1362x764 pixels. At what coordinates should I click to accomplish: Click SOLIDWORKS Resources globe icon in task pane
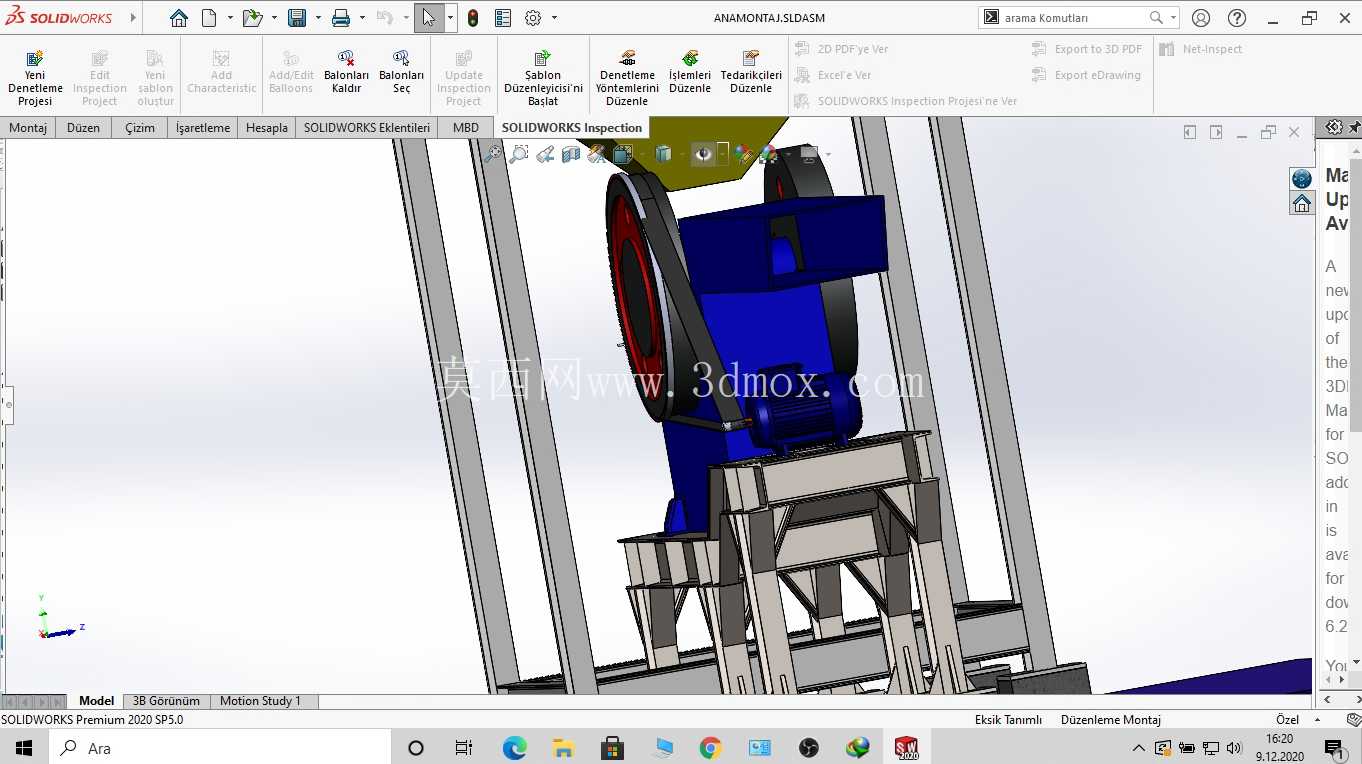(1302, 179)
